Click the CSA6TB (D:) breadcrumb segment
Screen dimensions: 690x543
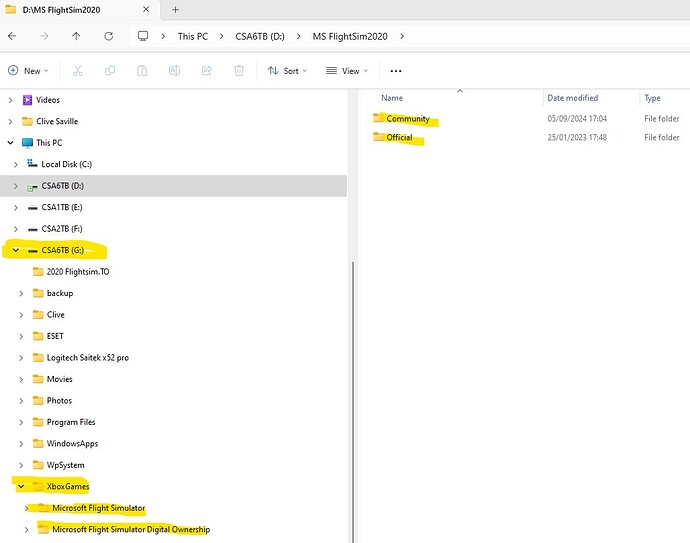(x=259, y=36)
